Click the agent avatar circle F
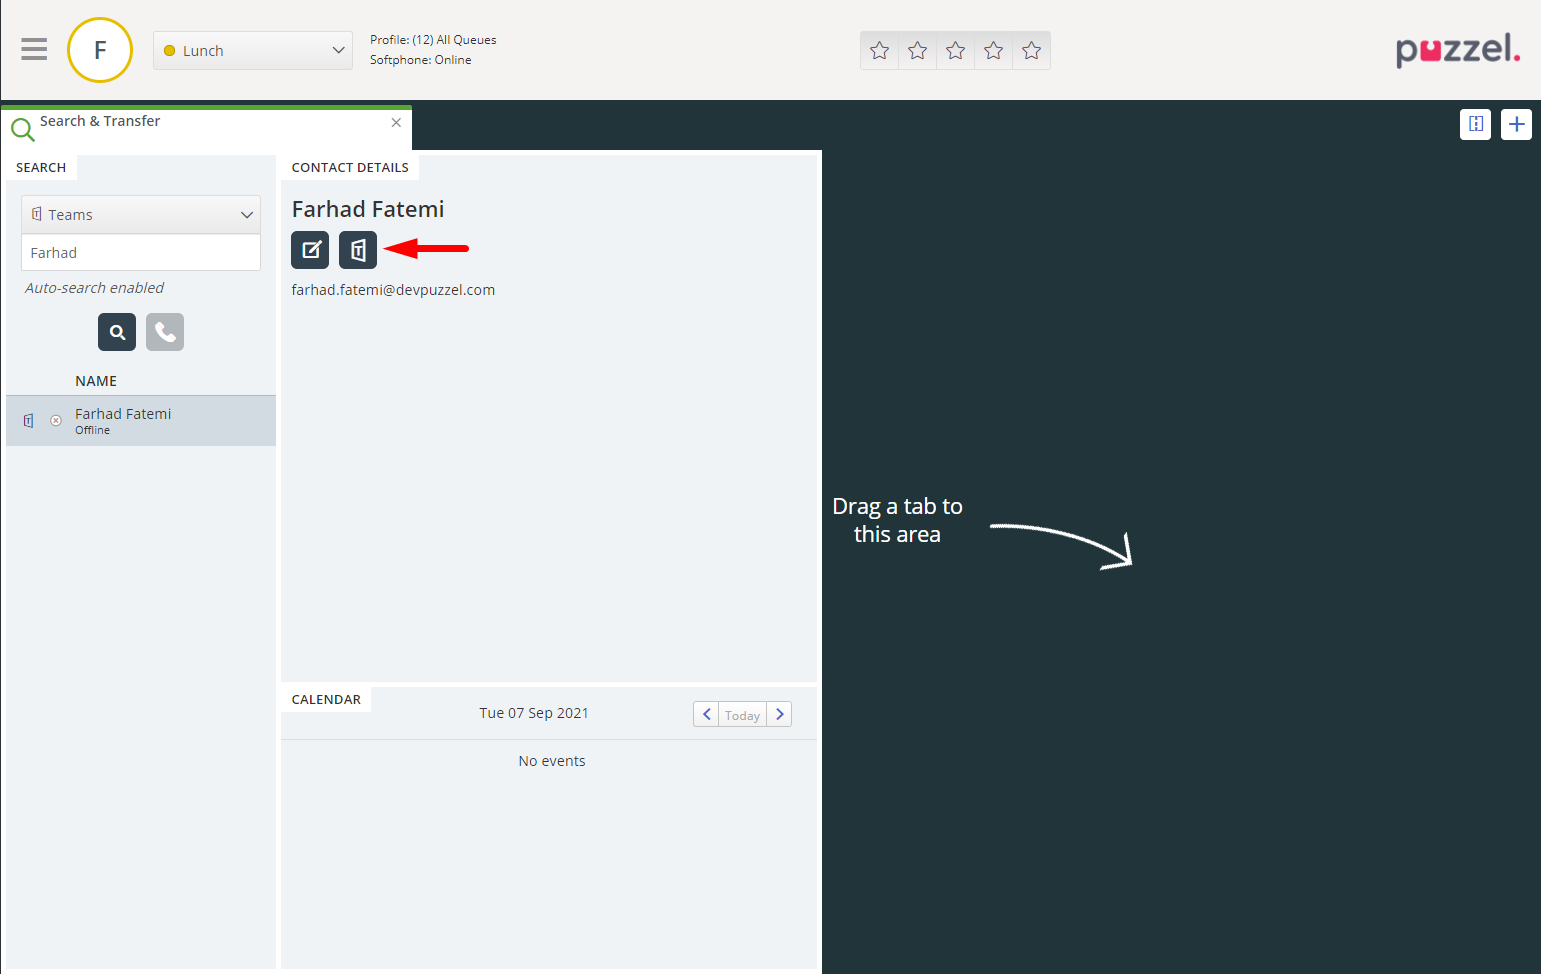The height and width of the screenshot is (974, 1541). 100,50
